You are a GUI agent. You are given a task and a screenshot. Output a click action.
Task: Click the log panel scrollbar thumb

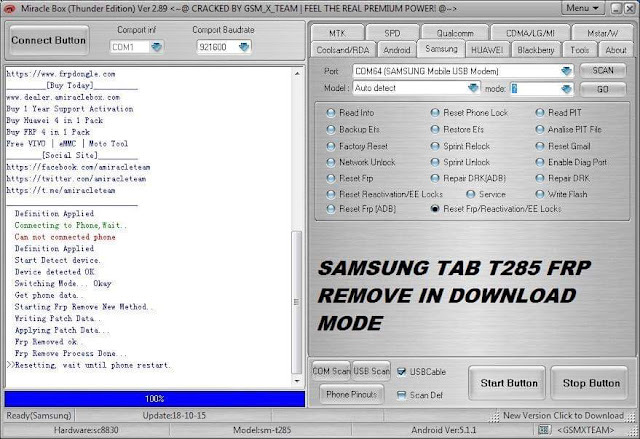click(297, 302)
